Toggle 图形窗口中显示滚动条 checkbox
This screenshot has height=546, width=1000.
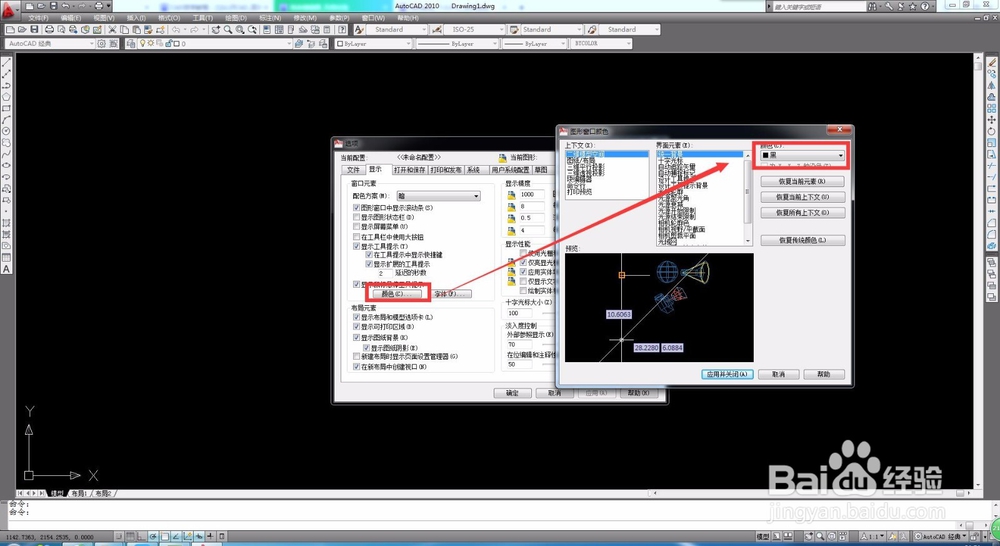pos(357,208)
